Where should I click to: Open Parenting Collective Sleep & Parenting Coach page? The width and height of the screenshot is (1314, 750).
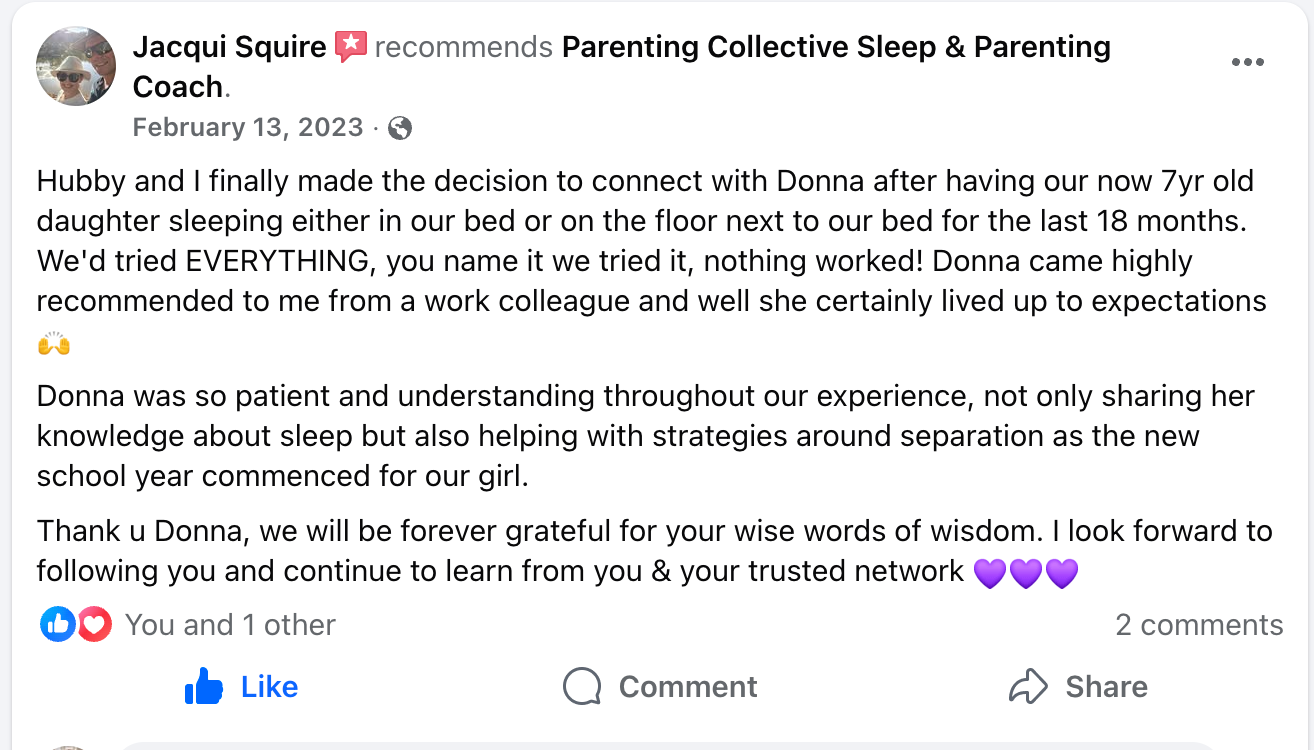coord(835,47)
